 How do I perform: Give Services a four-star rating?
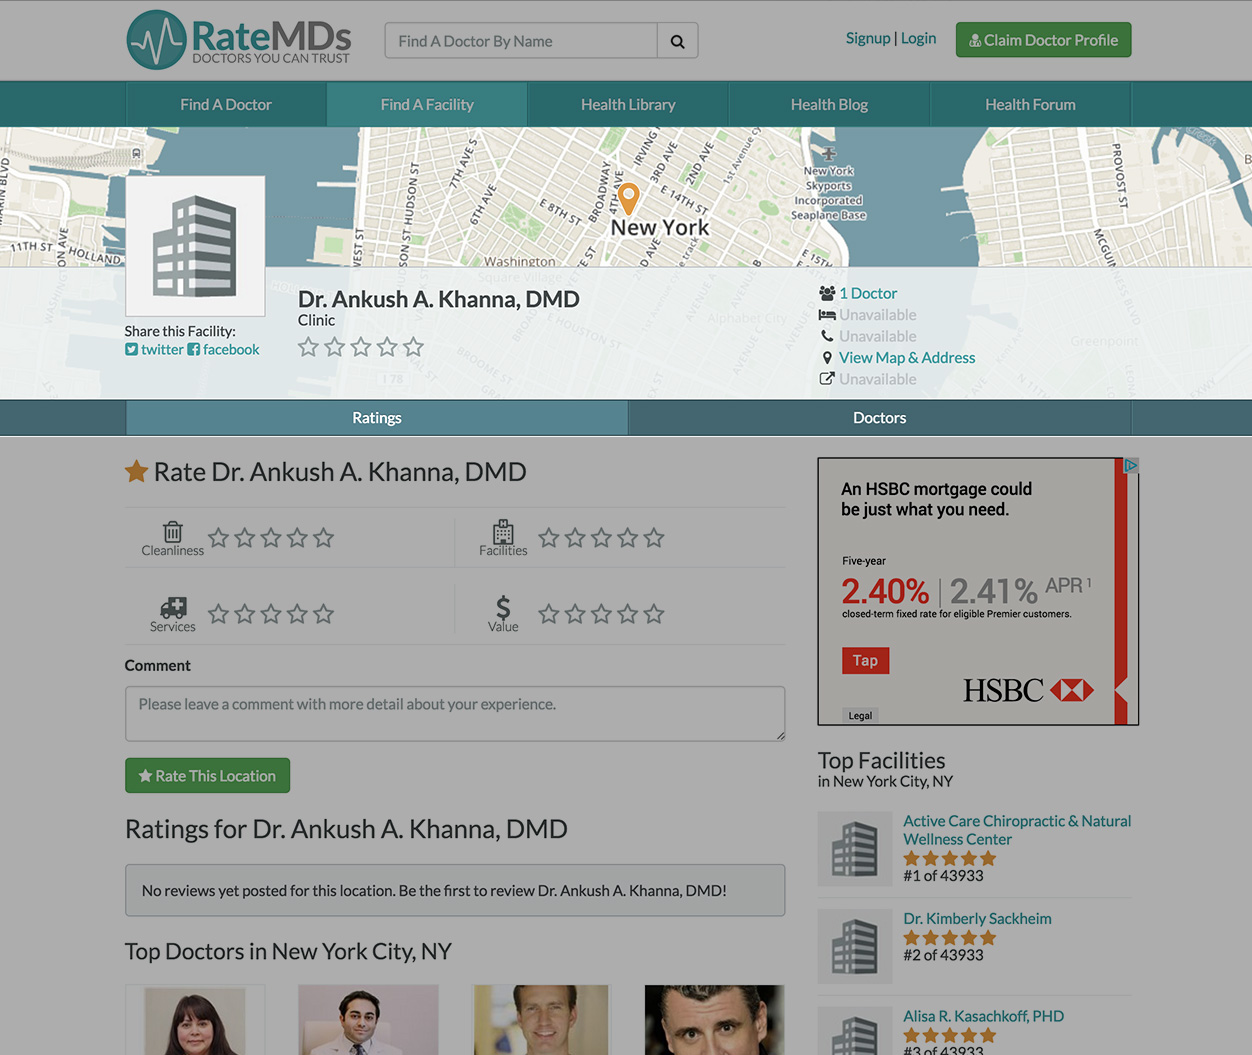tap(297, 614)
